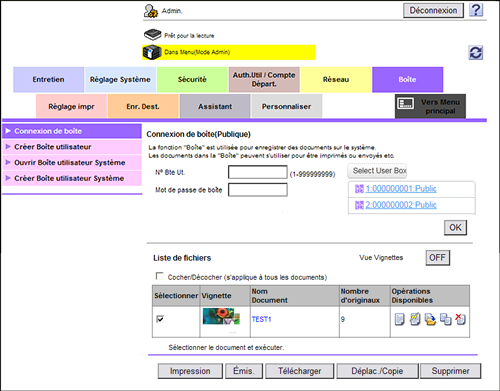Click the refresh icon near the top right

coord(476,53)
